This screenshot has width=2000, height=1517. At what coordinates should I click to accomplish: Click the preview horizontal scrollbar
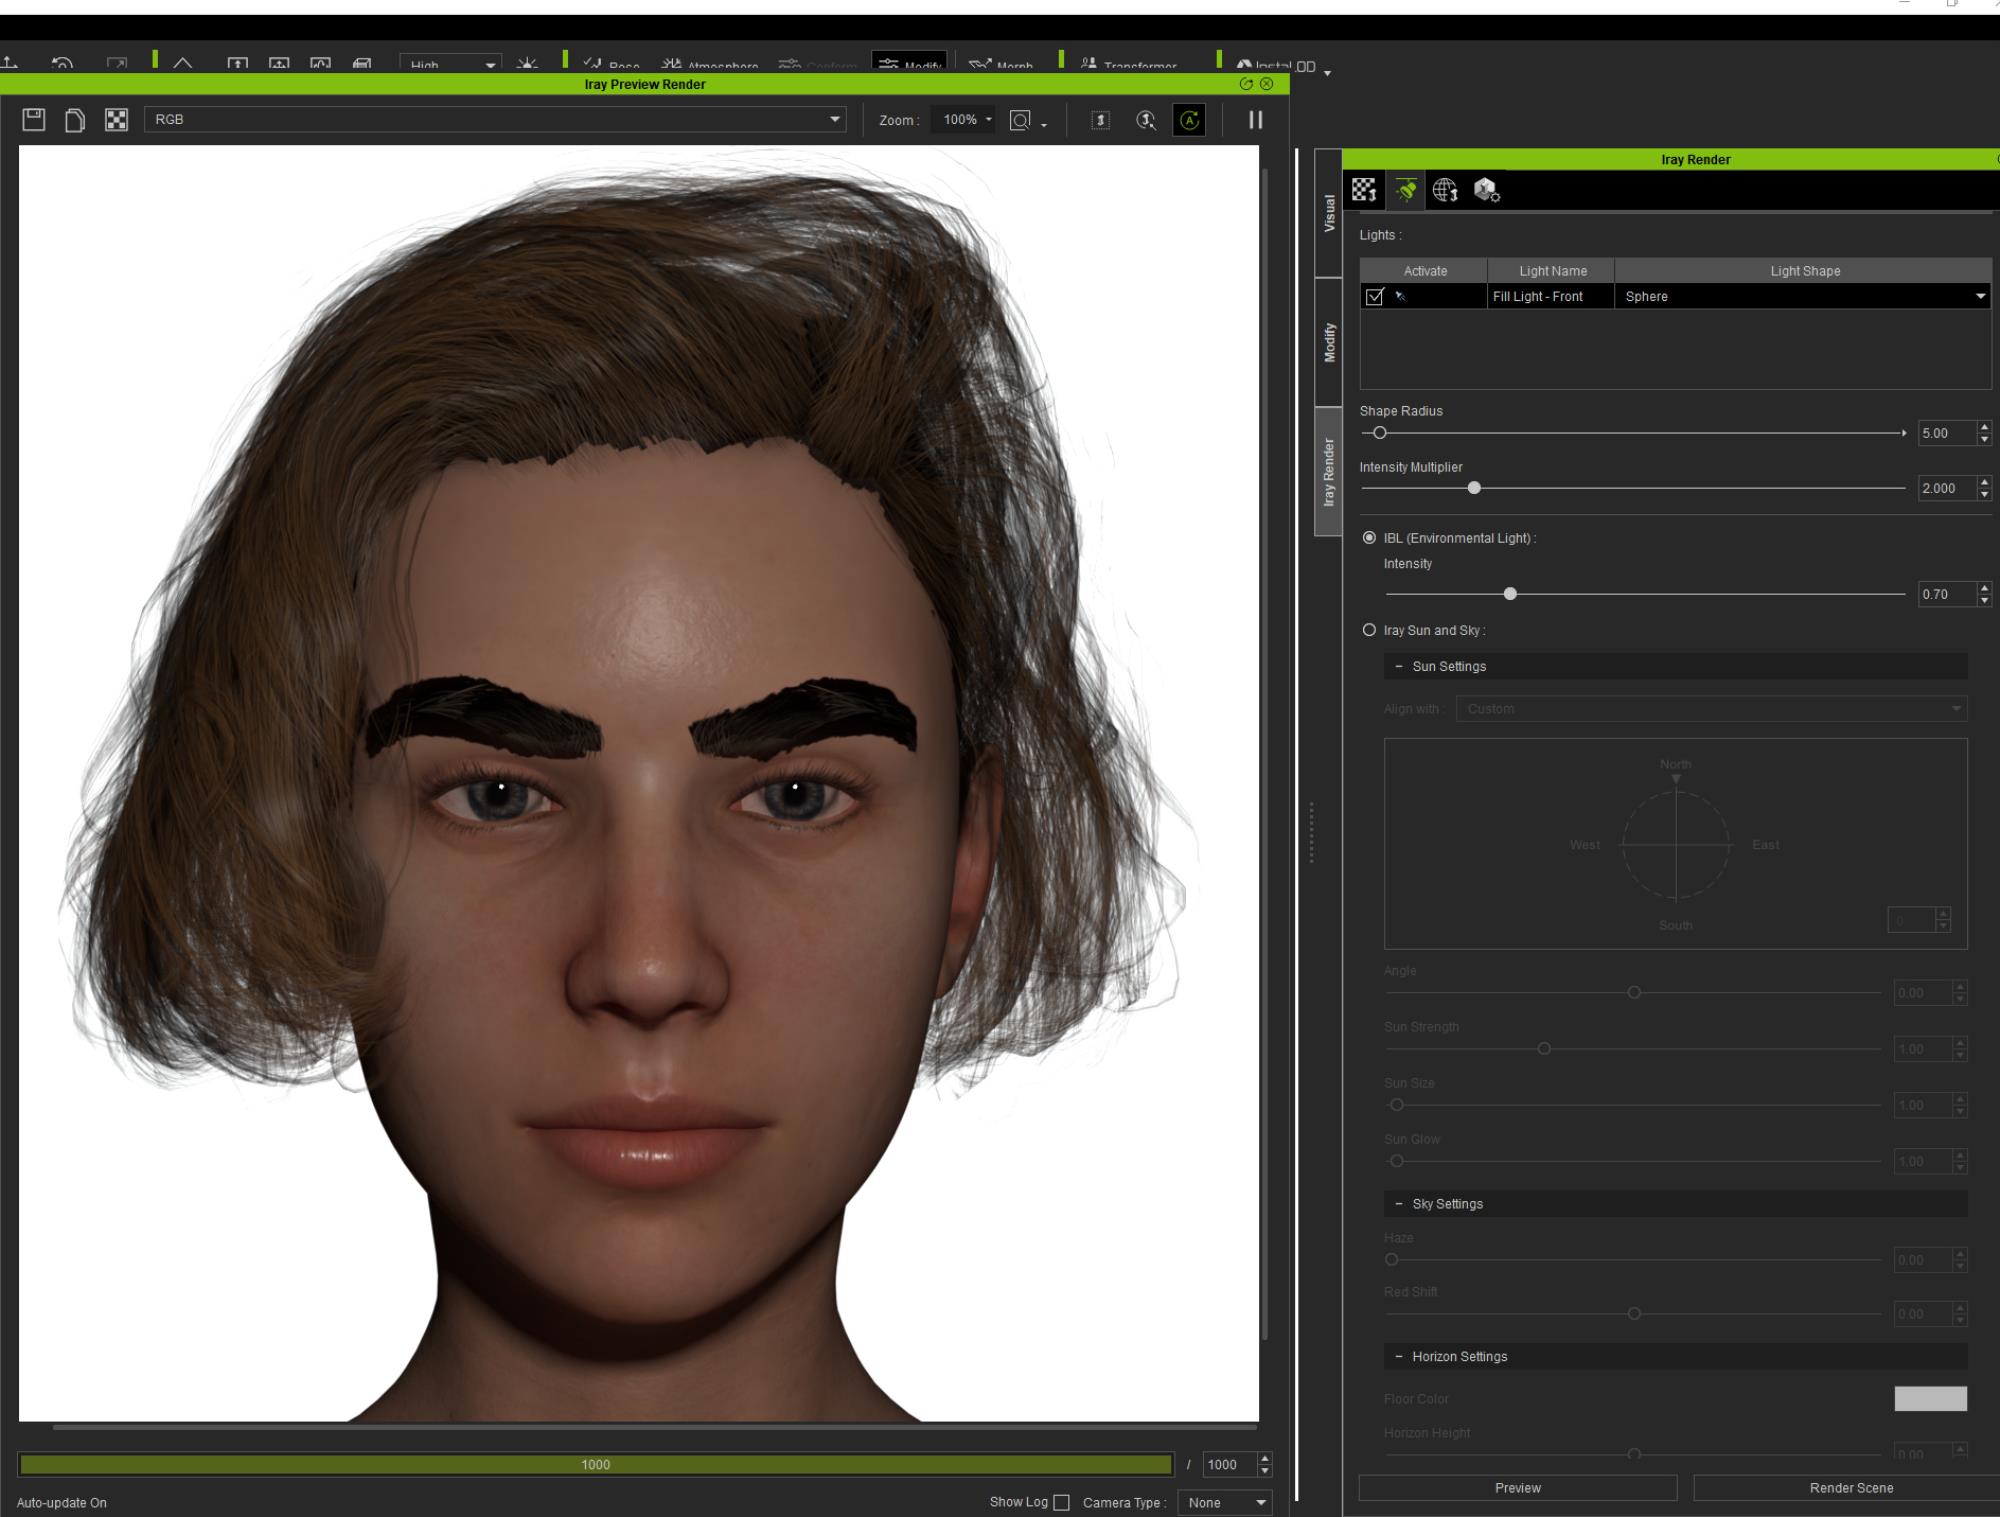click(655, 1427)
